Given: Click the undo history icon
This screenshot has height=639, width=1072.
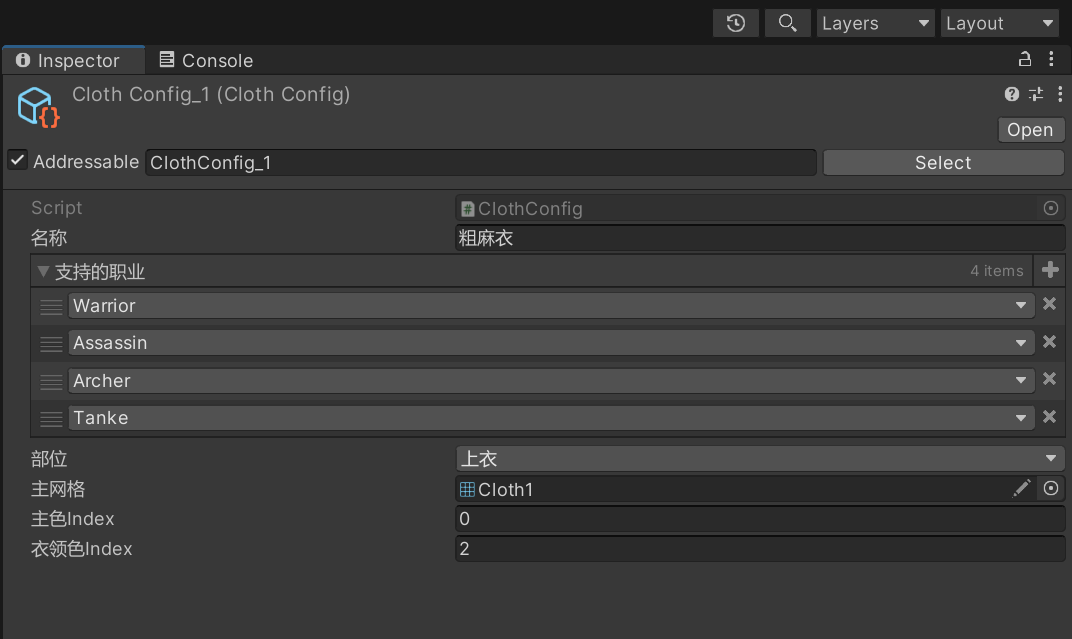Looking at the screenshot, I should tap(735, 23).
